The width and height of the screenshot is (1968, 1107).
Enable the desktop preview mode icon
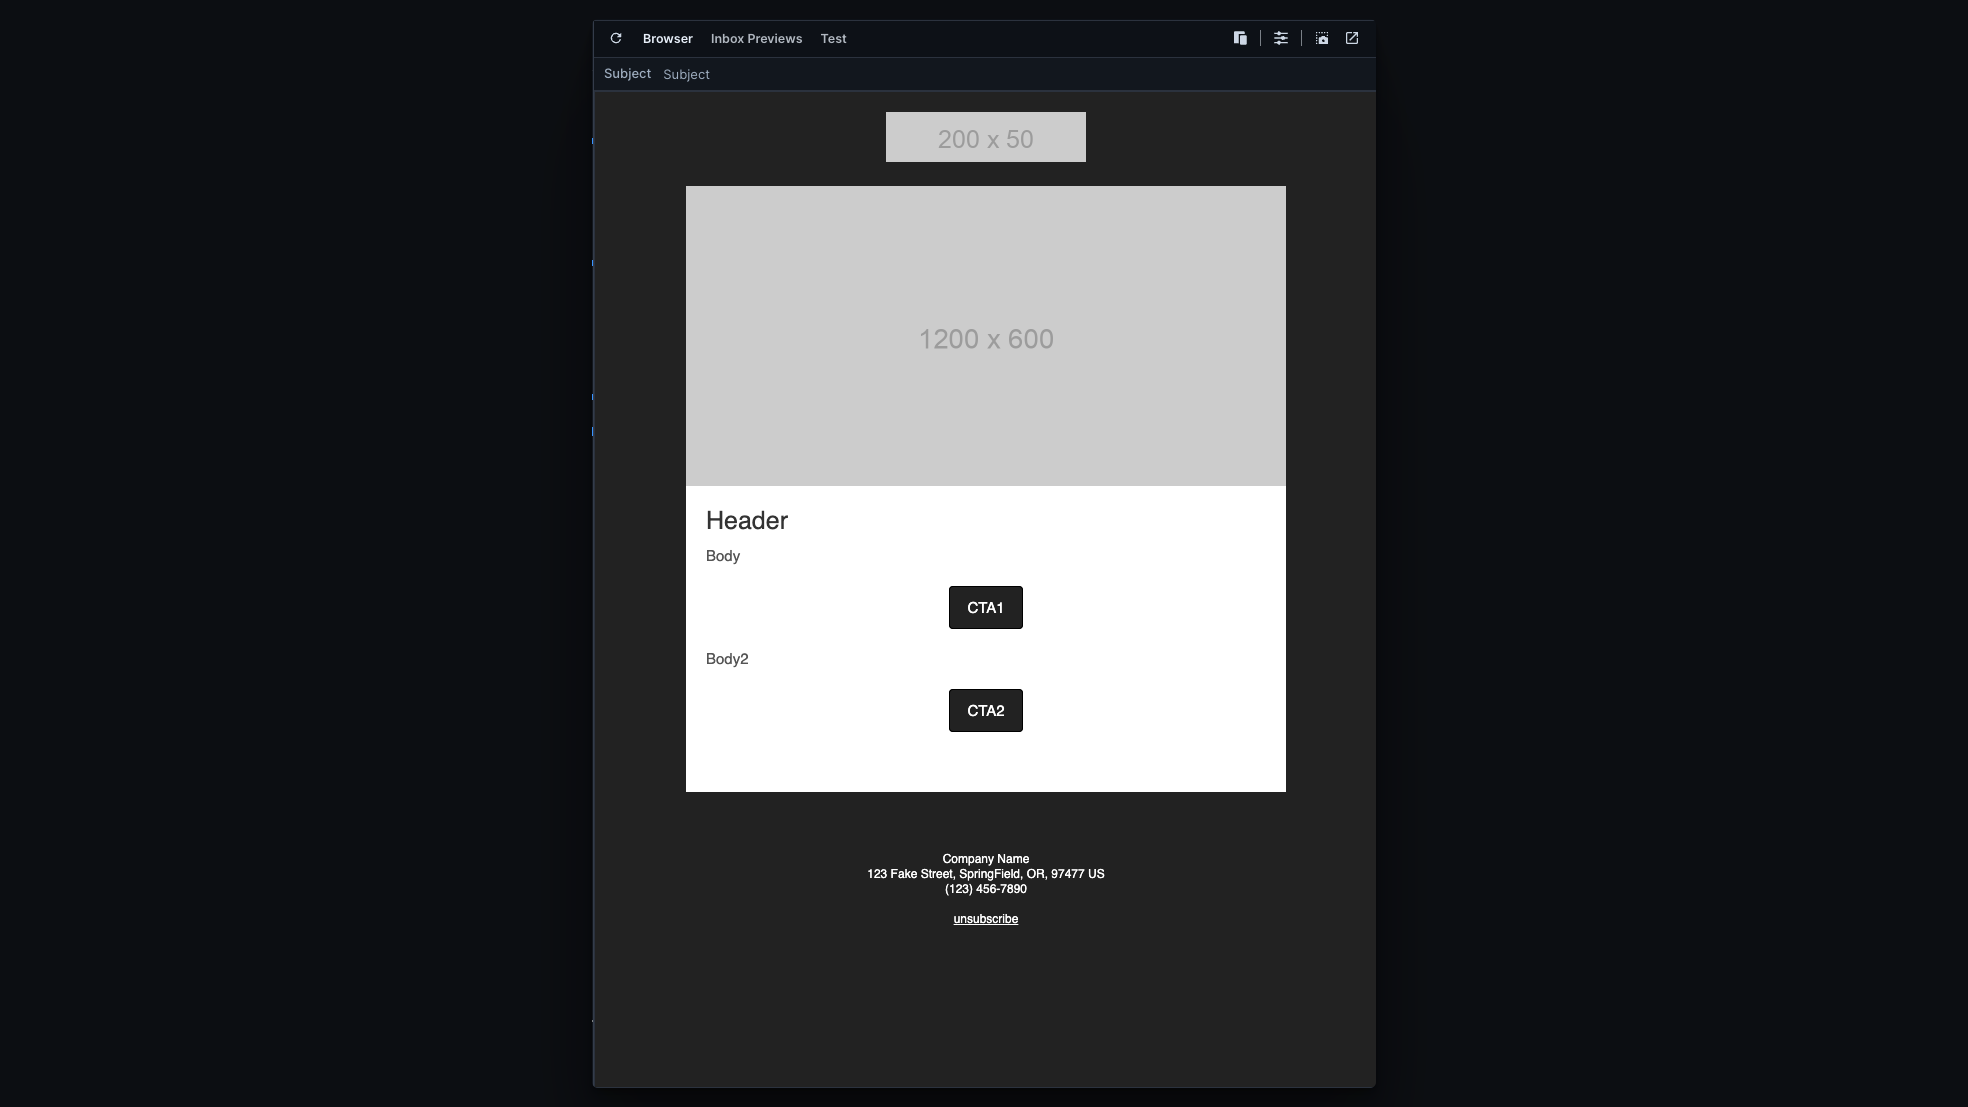pos(1241,38)
